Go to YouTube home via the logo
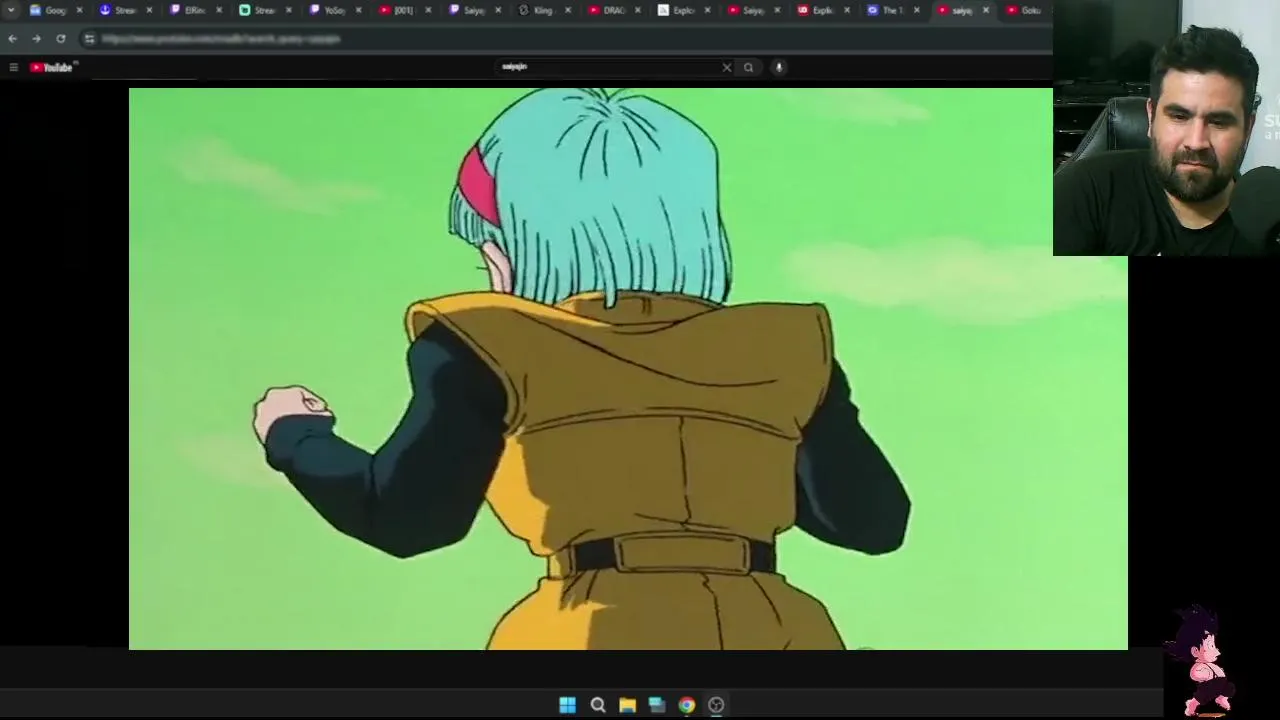Viewport: 1280px width, 720px height. (x=52, y=67)
